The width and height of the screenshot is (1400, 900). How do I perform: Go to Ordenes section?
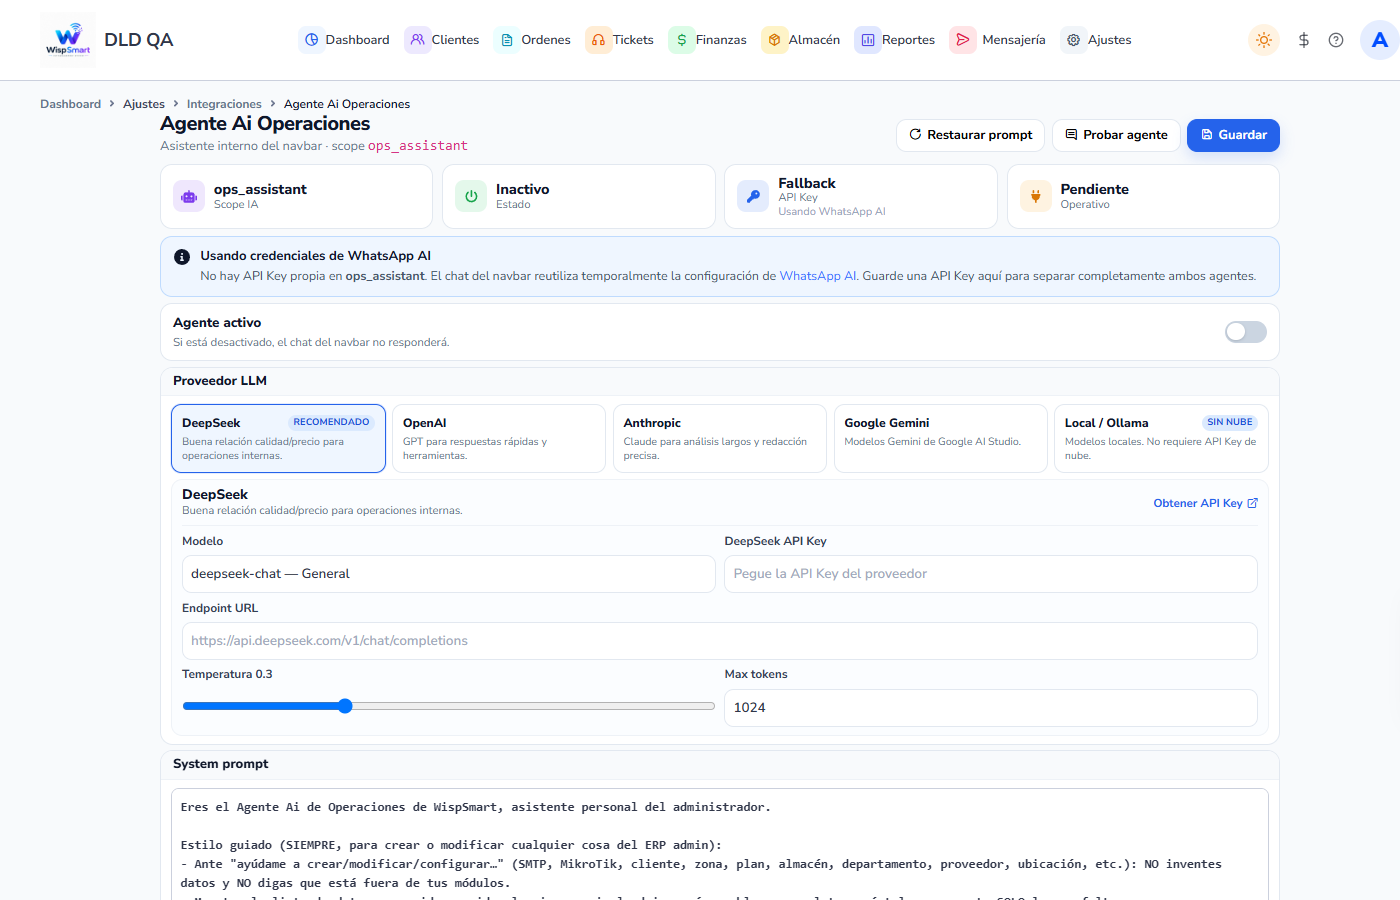(534, 40)
